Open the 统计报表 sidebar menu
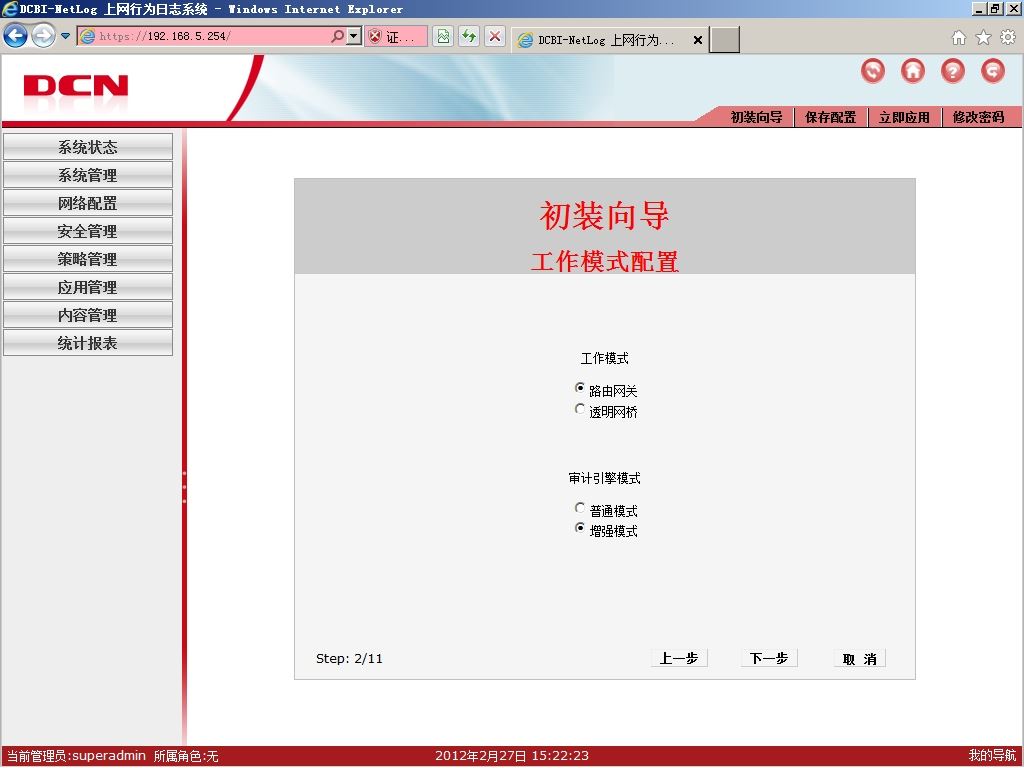 88,343
